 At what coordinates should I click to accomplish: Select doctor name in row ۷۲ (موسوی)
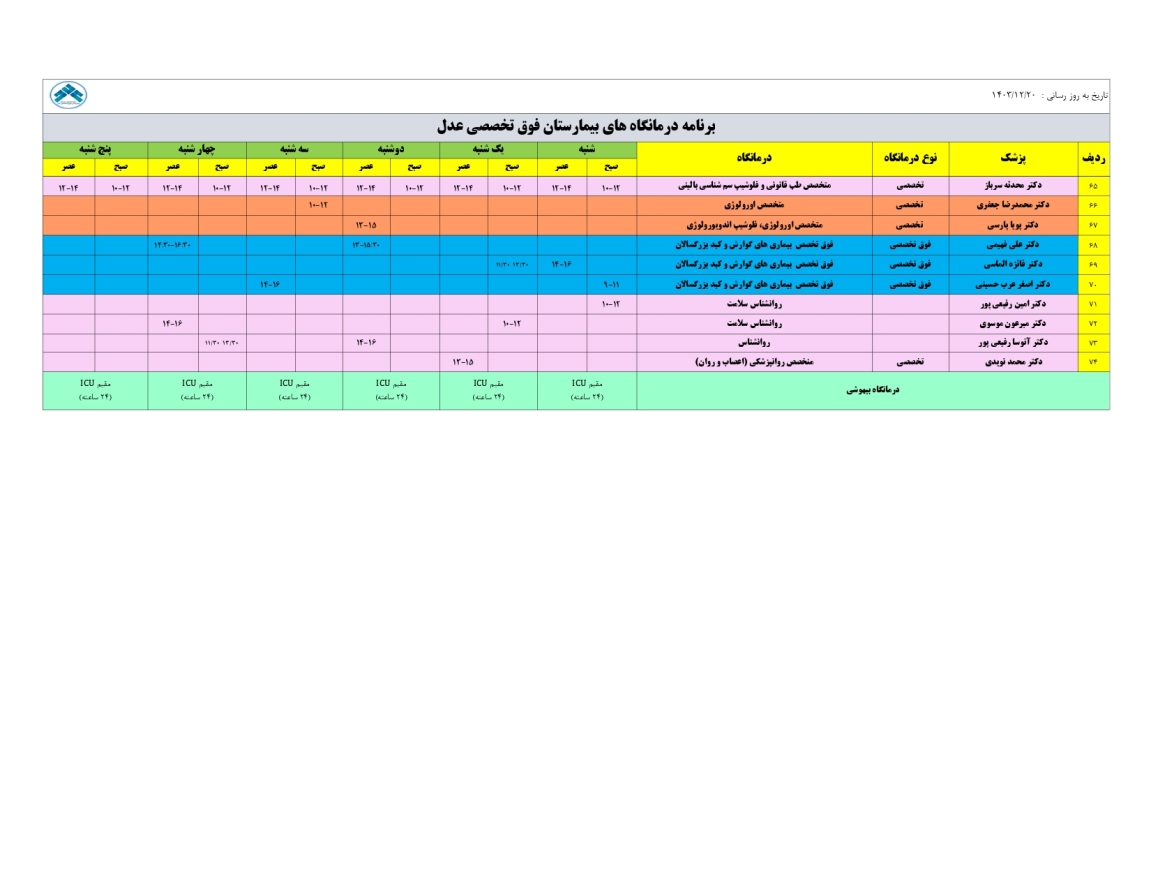pyautogui.click(x=1013, y=324)
